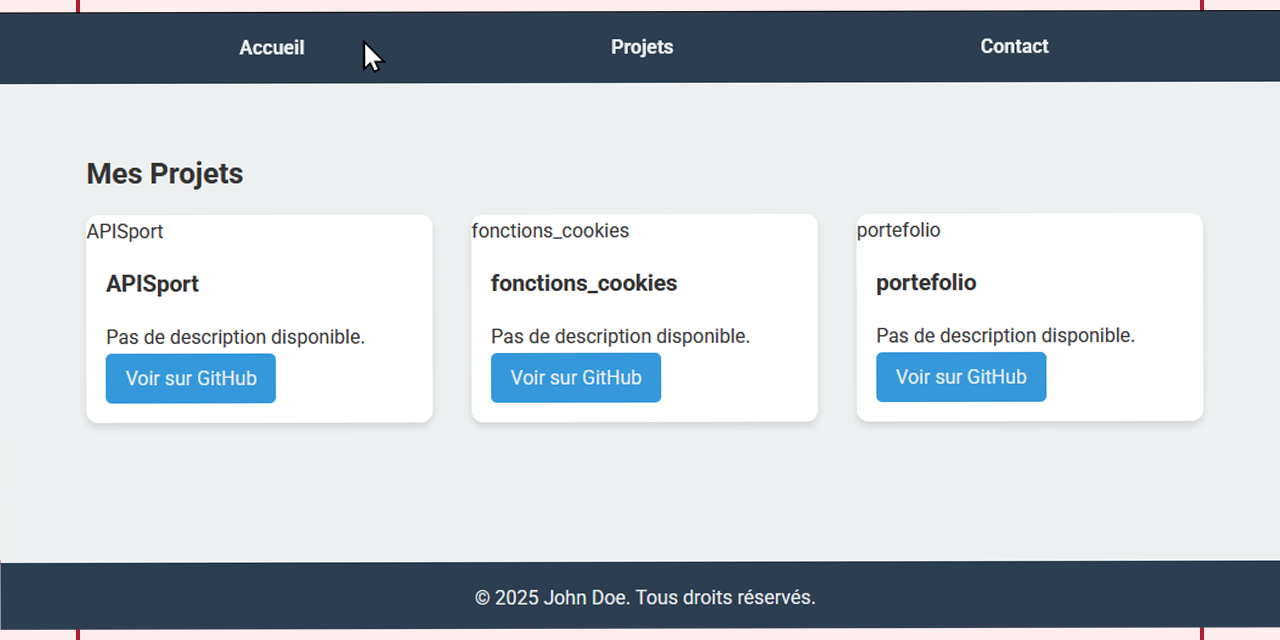Select the APISport card title
This screenshot has height=640, width=1280.
point(152,283)
